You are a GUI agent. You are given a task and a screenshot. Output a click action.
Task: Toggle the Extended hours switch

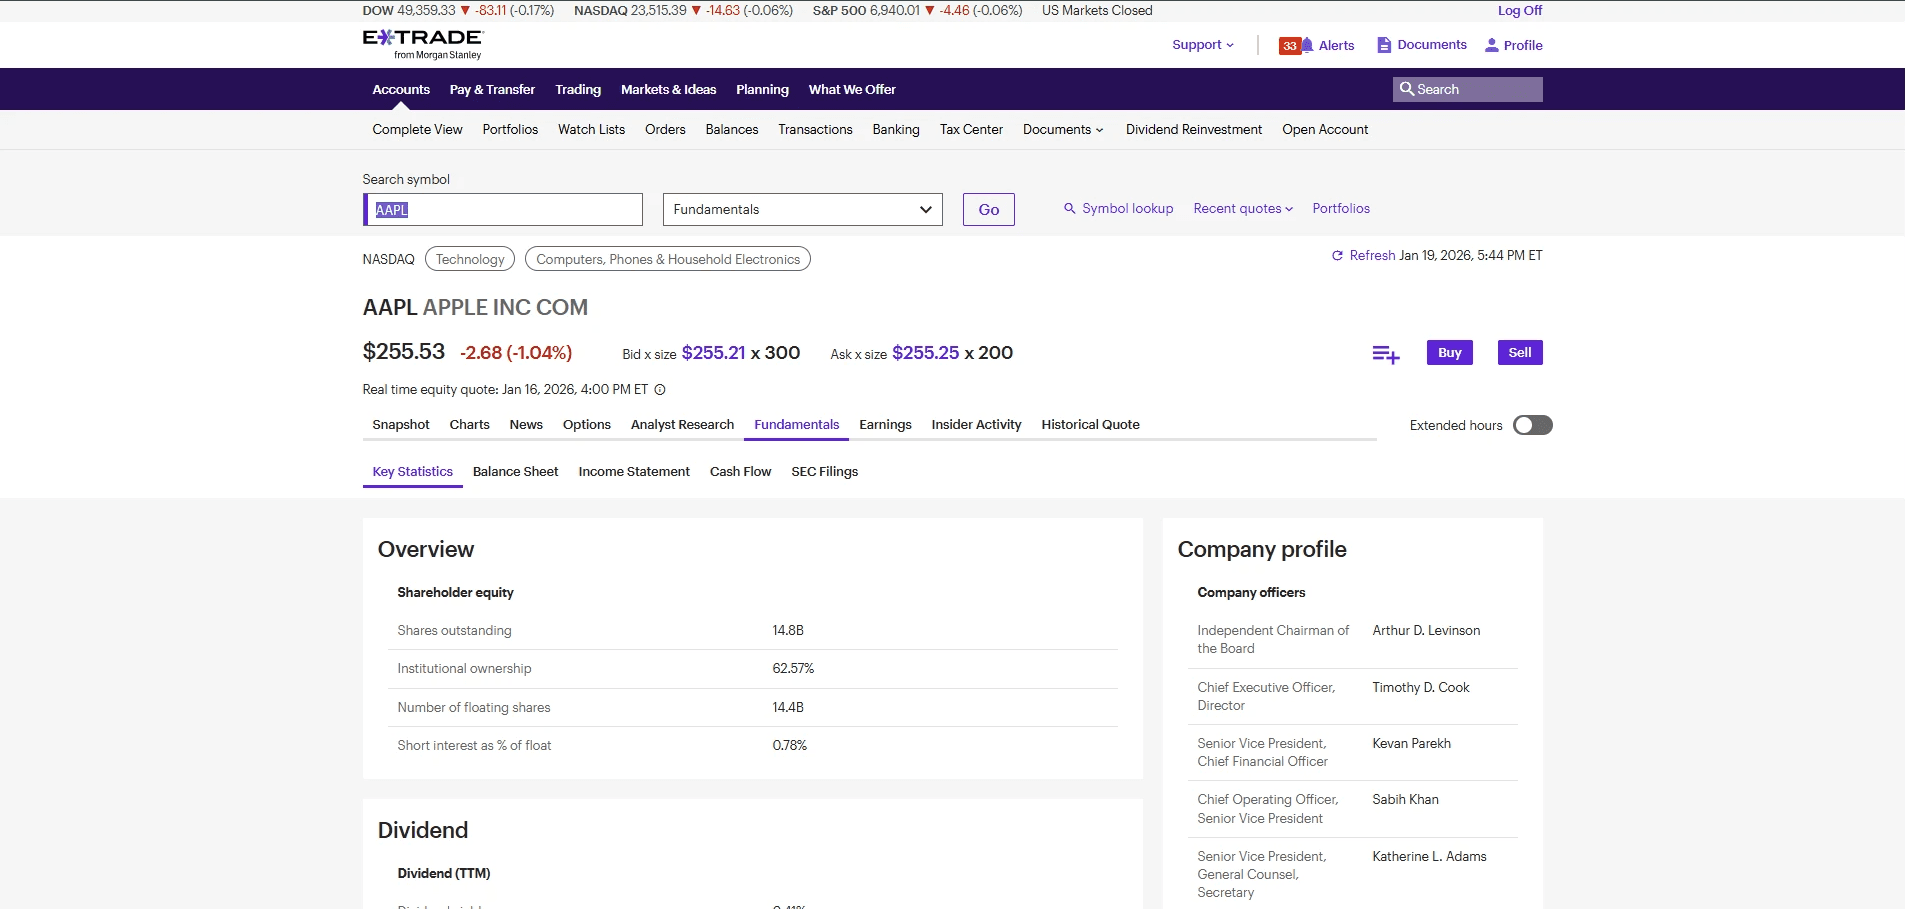pyautogui.click(x=1532, y=425)
